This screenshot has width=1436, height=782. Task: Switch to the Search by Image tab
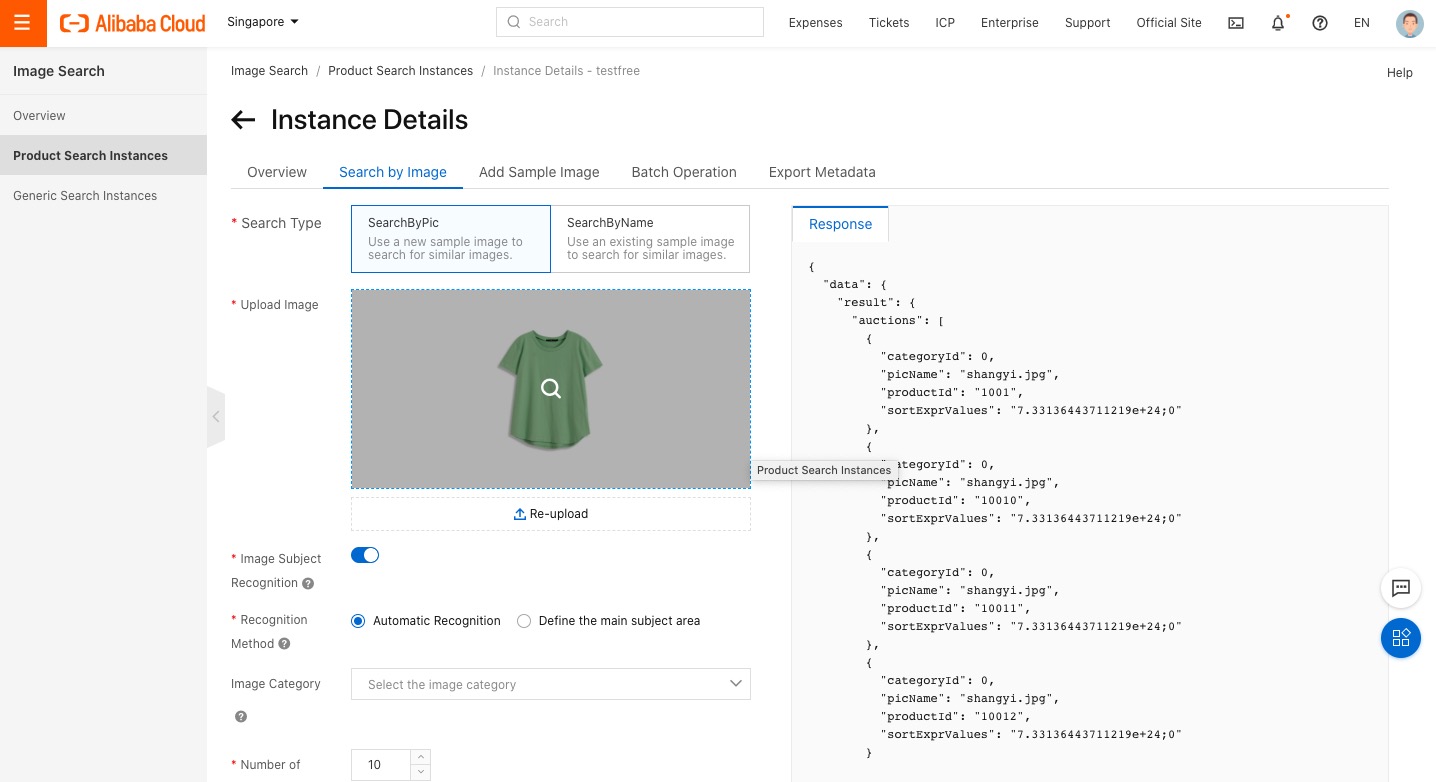click(x=393, y=172)
